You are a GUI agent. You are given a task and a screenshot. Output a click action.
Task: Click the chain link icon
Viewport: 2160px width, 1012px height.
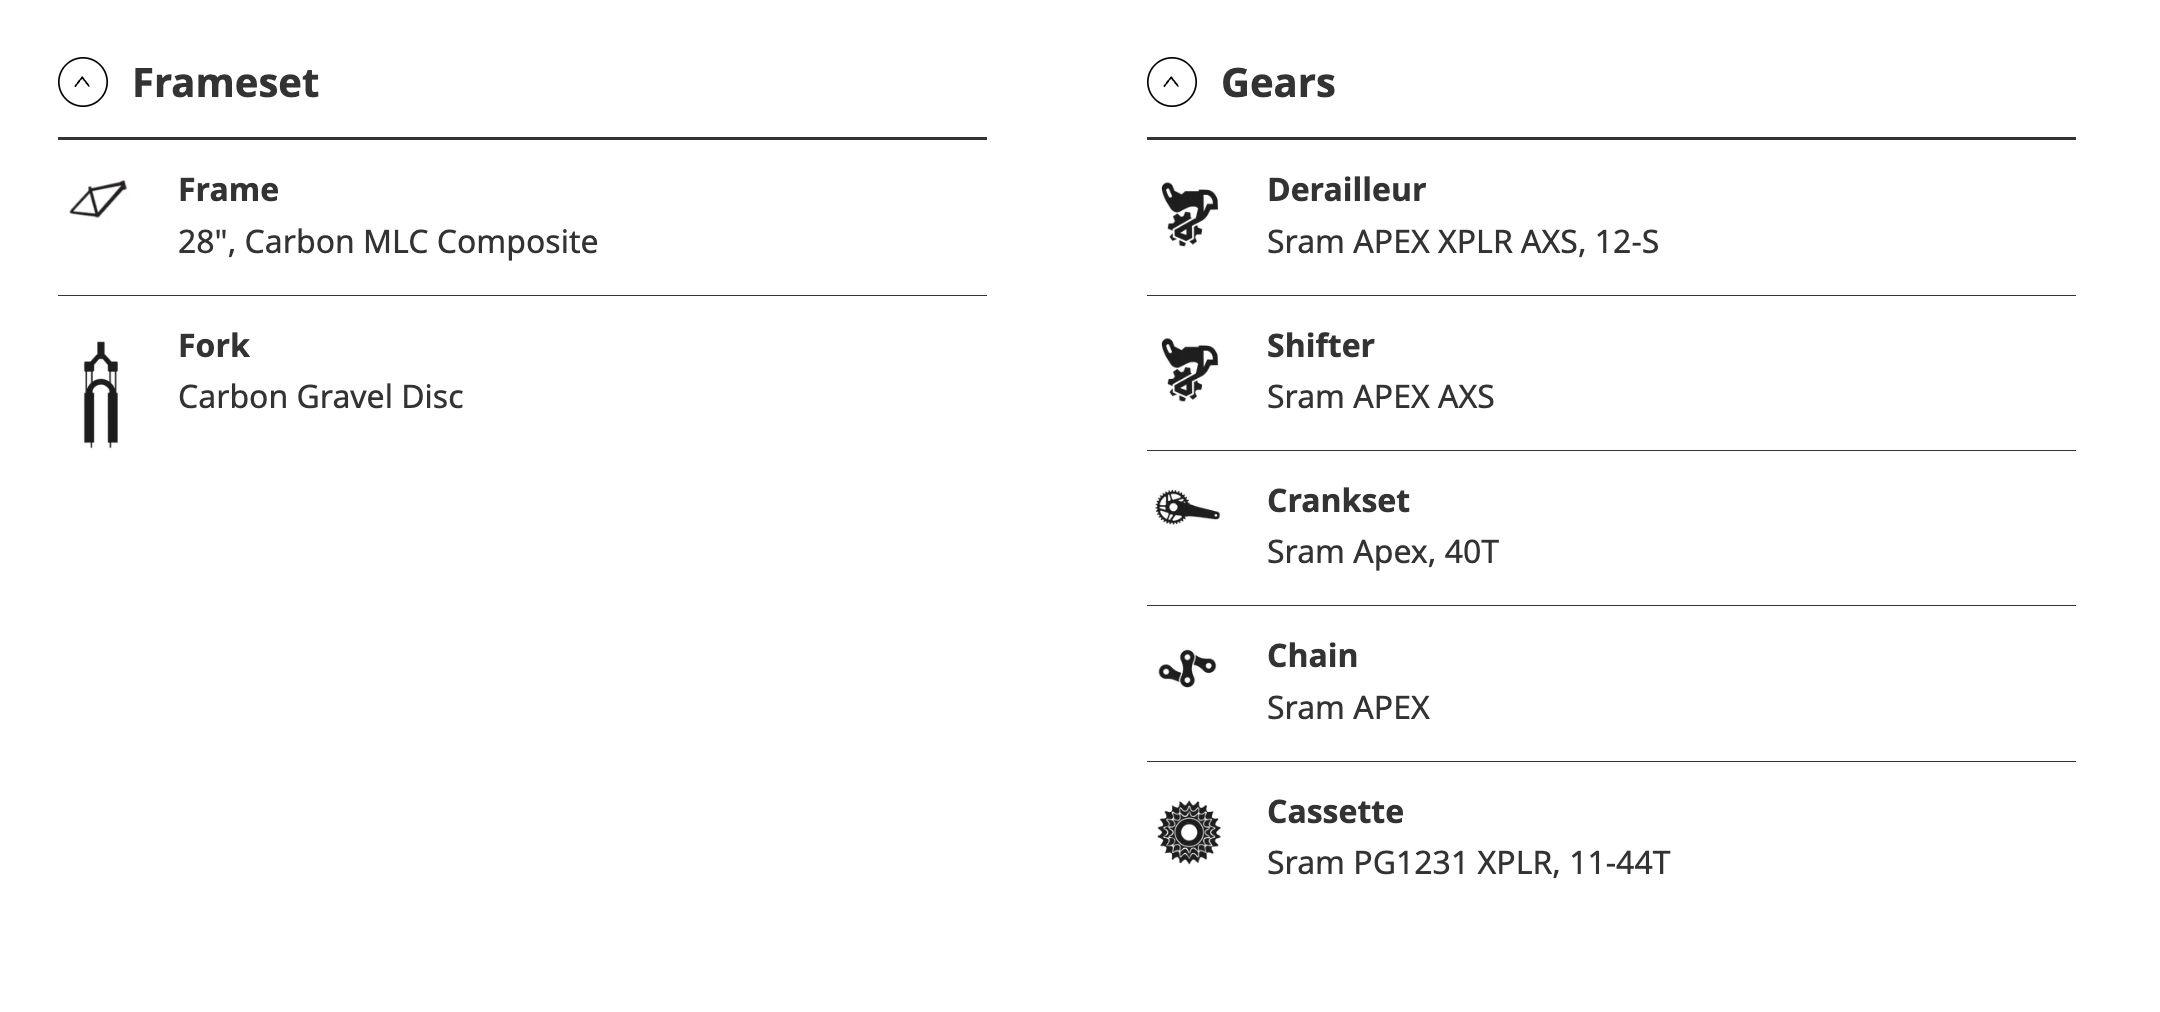click(1187, 668)
